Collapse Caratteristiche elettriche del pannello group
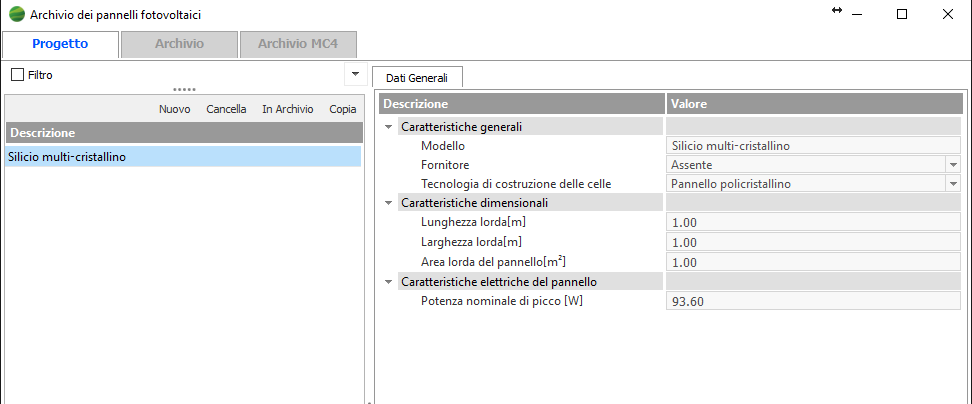The image size is (972, 404). (387, 282)
